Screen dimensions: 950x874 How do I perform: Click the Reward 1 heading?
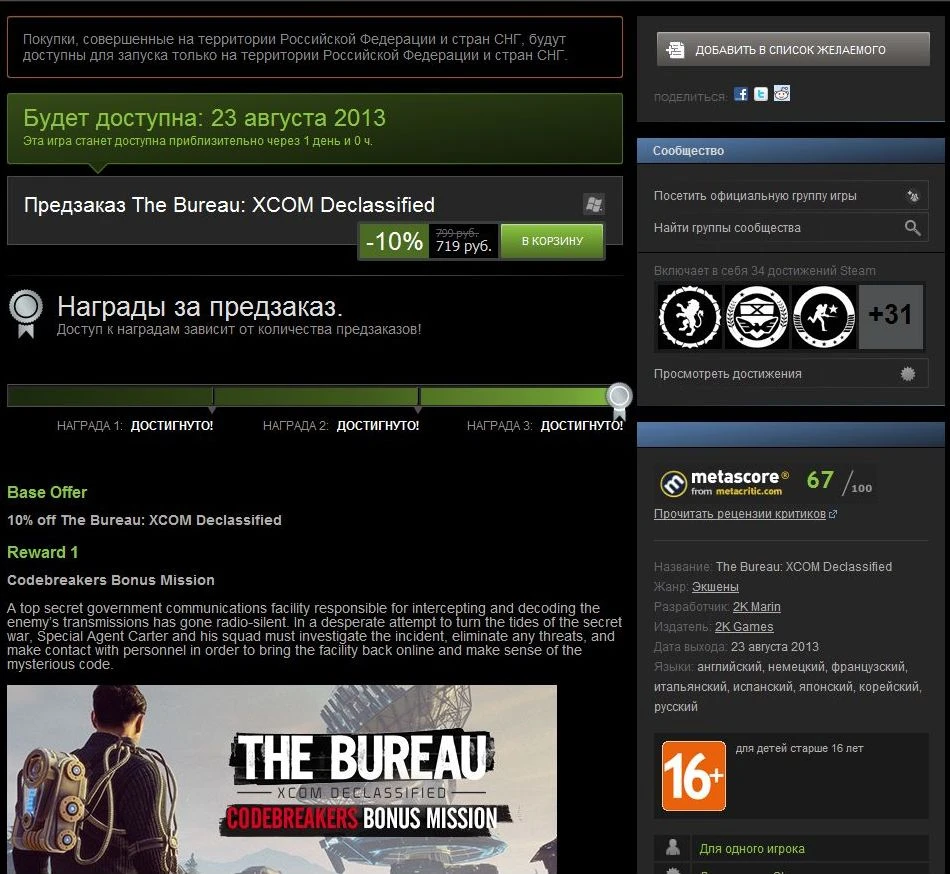(x=42, y=552)
